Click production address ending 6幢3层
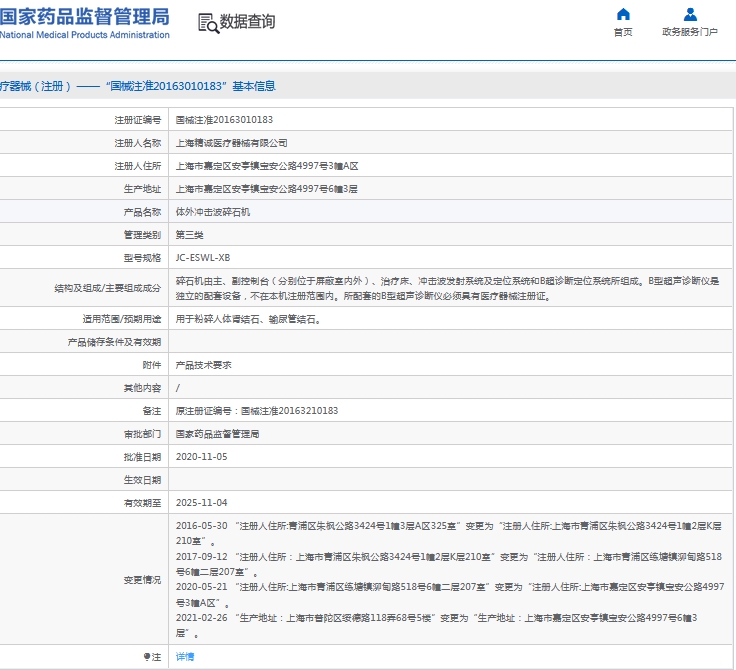736x670 pixels. pyautogui.click(x=267, y=189)
